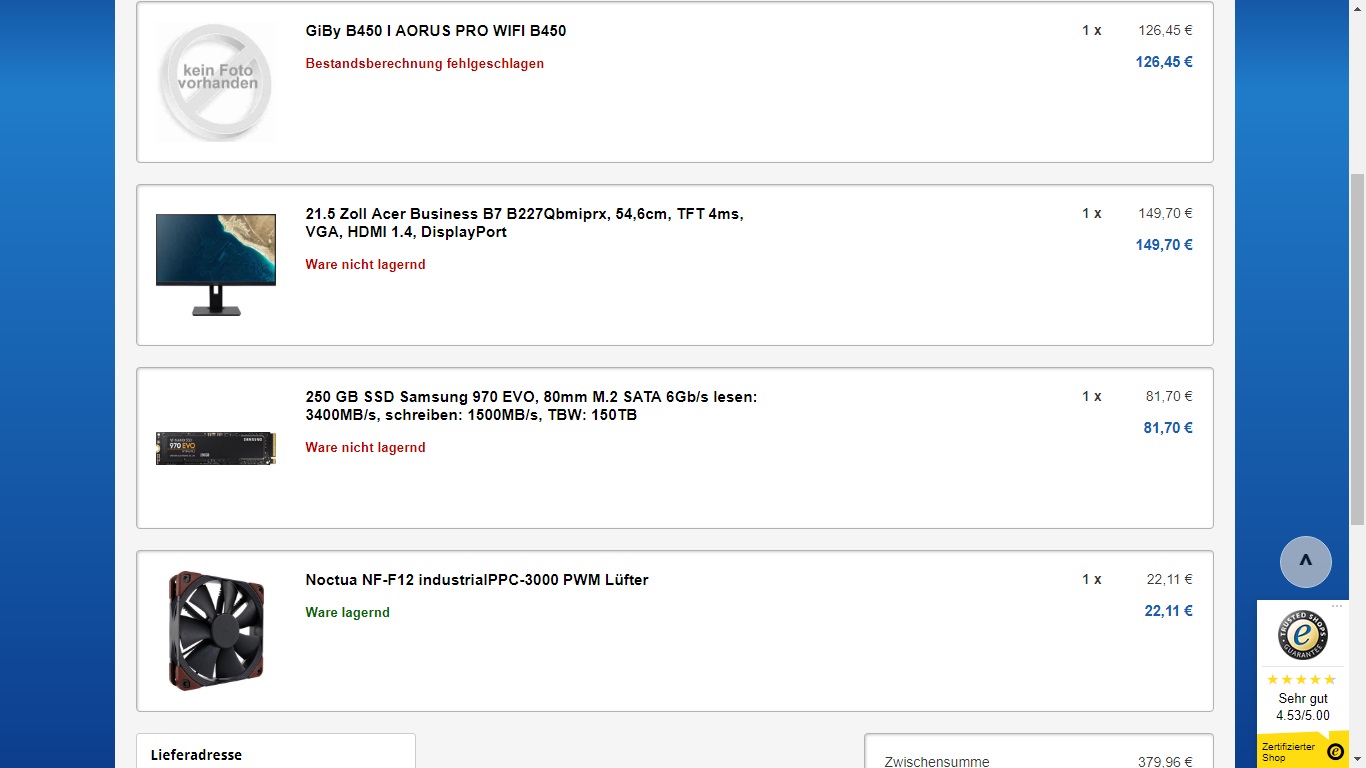Viewport: 1366px width, 768px height.
Task: Click the blue total price 81,70 €
Action: pyautogui.click(x=1168, y=428)
